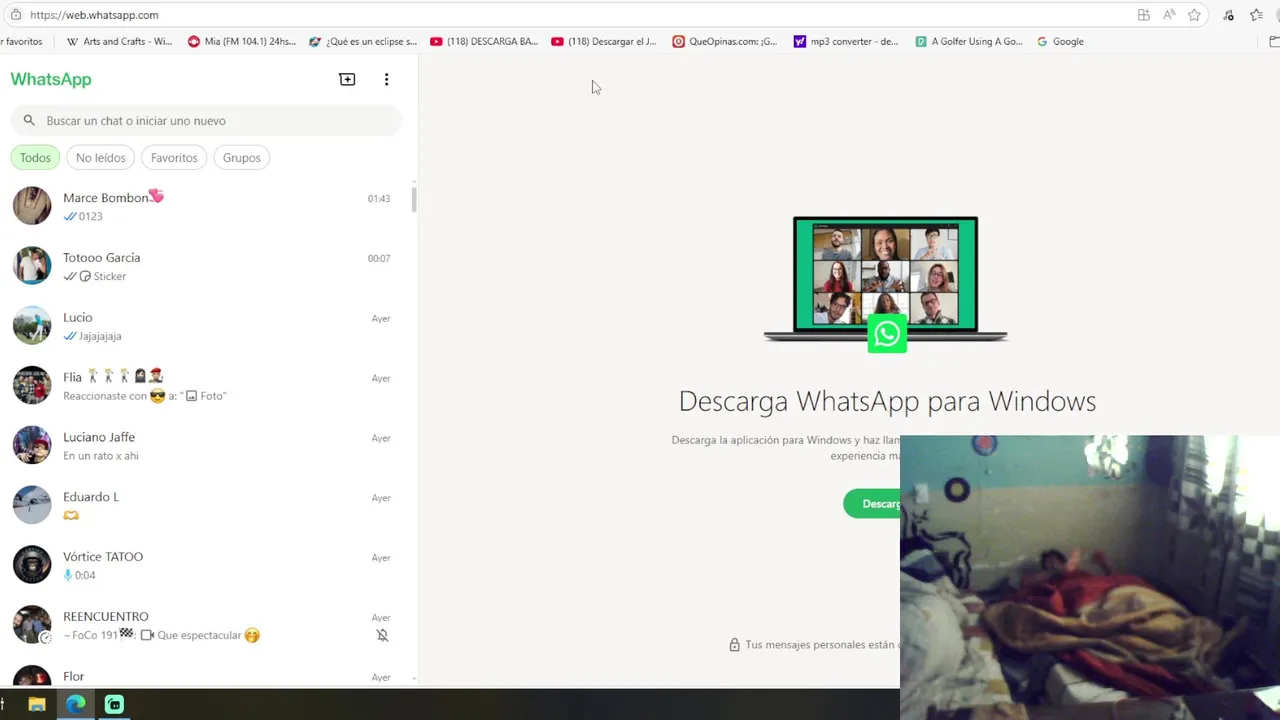Click the 'Sticker' preview under Totooo Garcia
This screenshot has height=720, width=1280.
(x=110, y=276)
